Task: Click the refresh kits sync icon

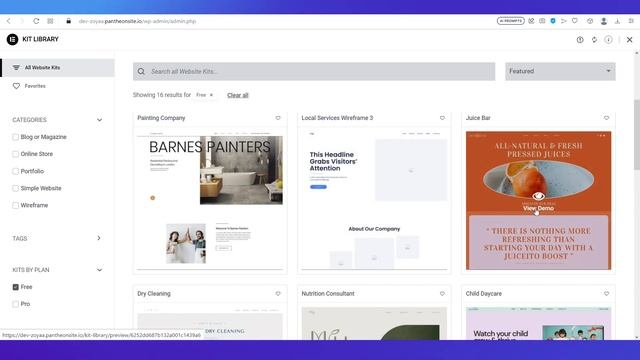Action: pyautogui.click(x=594, y=40)
